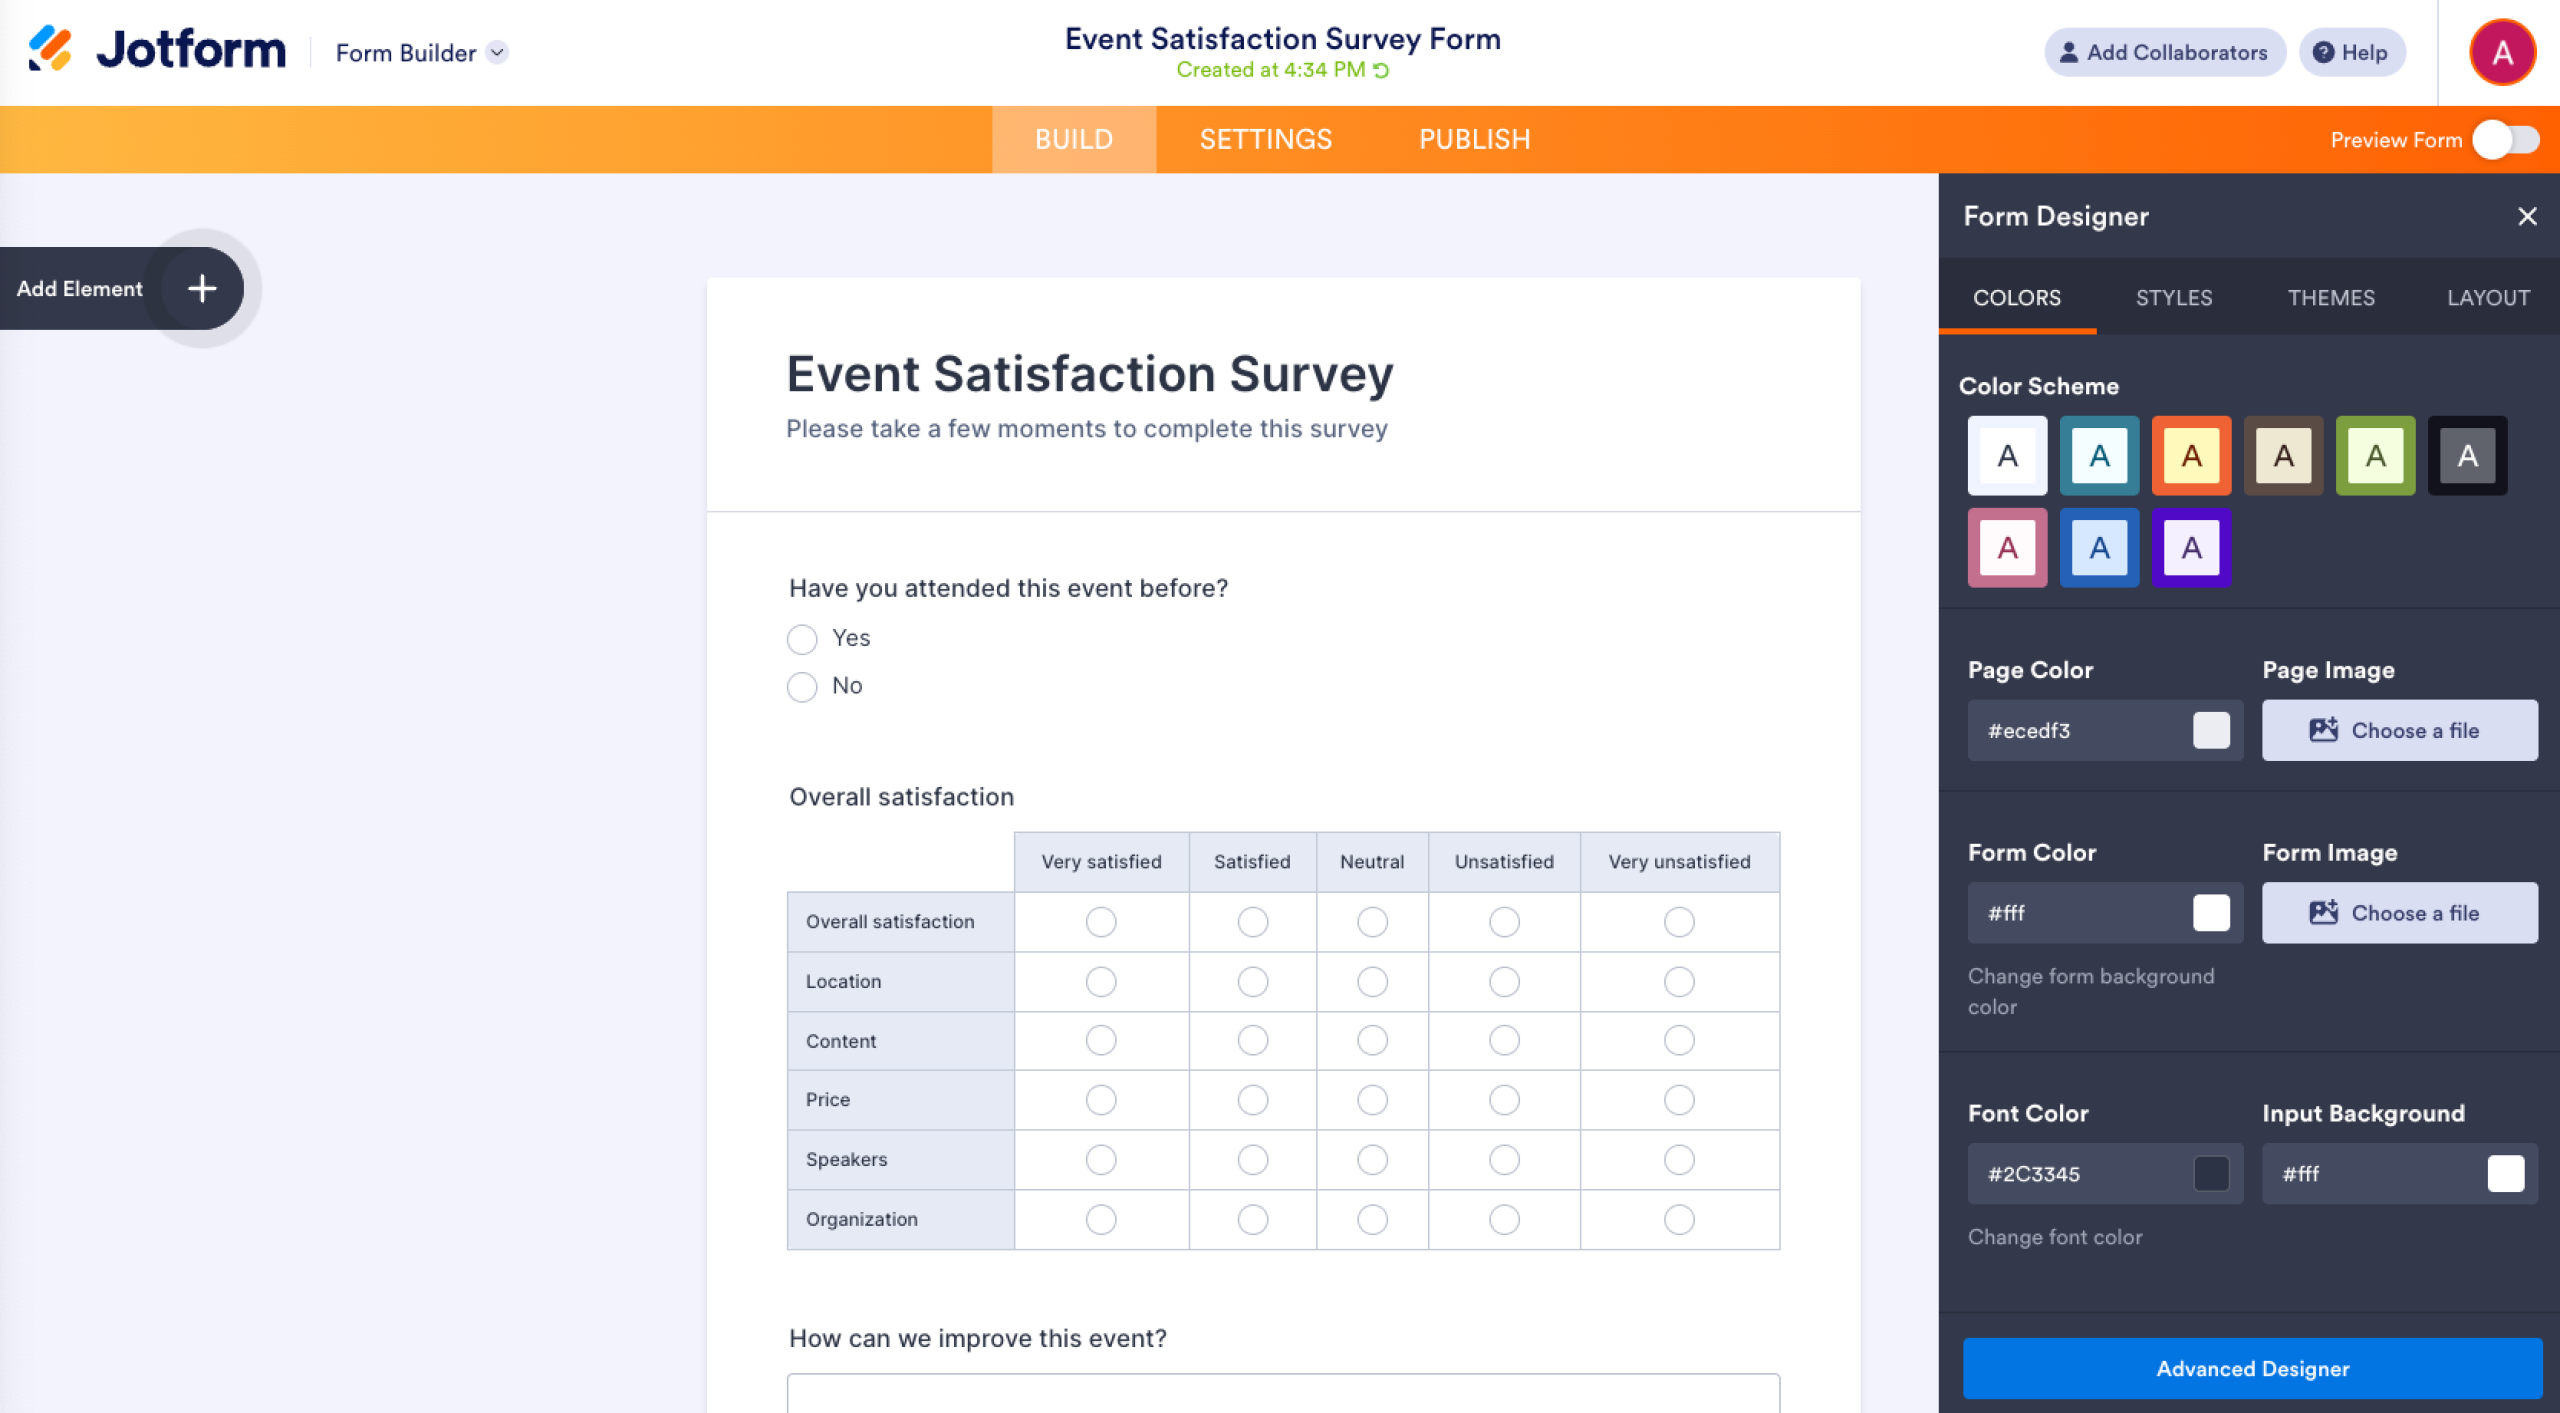This screenshot has width=2560, height=1413.
Task: Click the Add Collaborators icon
Action: coord(2067,52)
